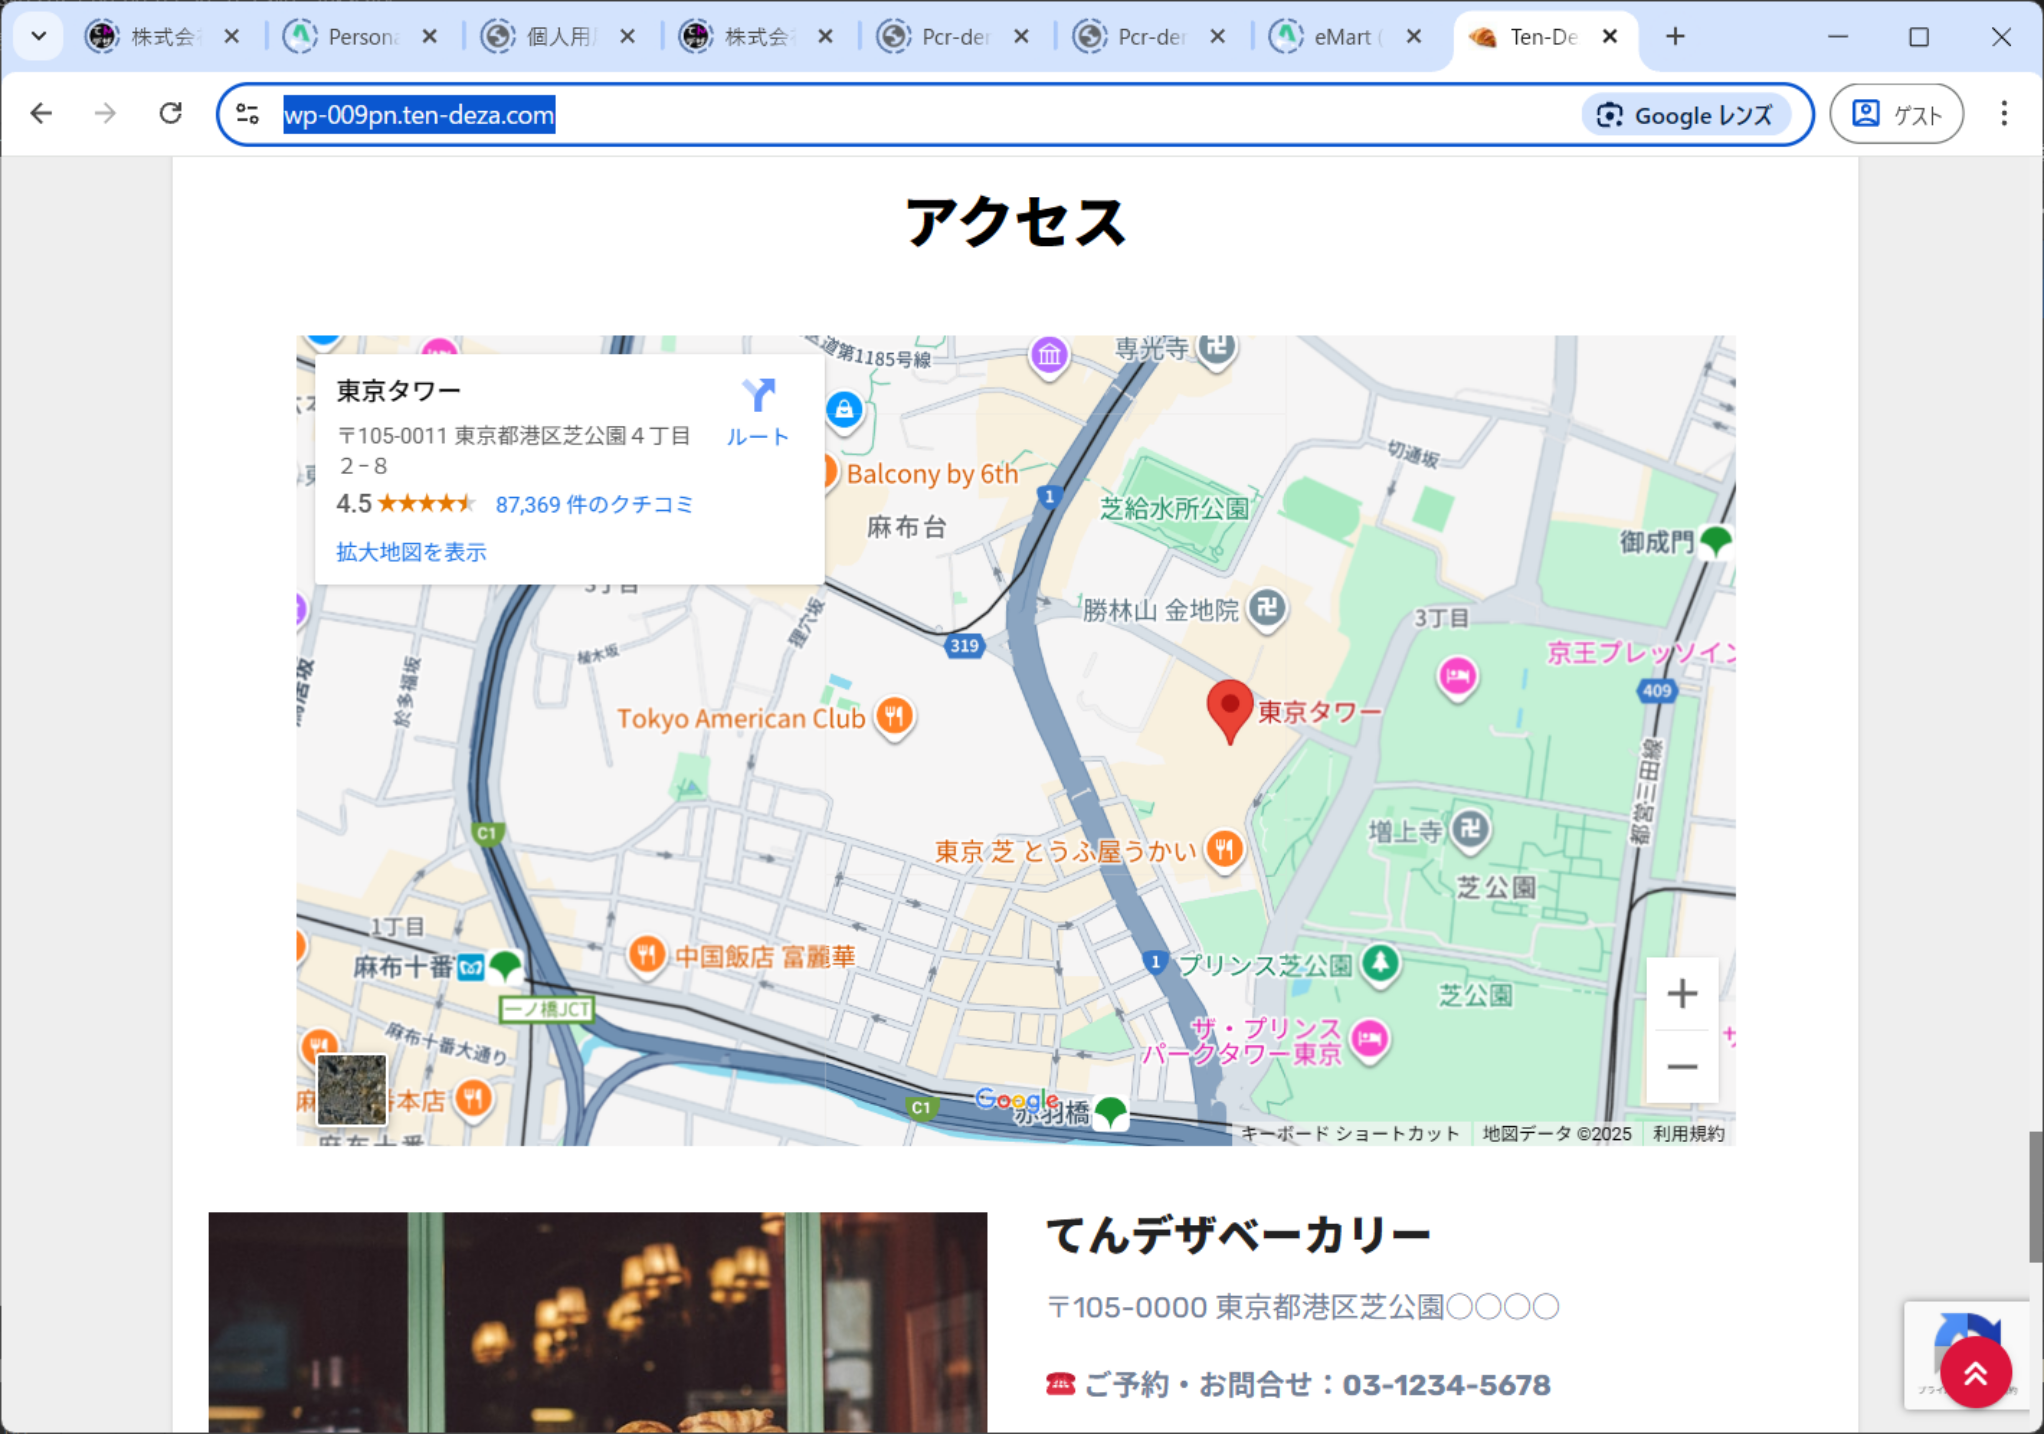Switch to the eMart tab
Image resolution: width=2044 pixels, height=1434 pixels.
[x=1340, y=37]
